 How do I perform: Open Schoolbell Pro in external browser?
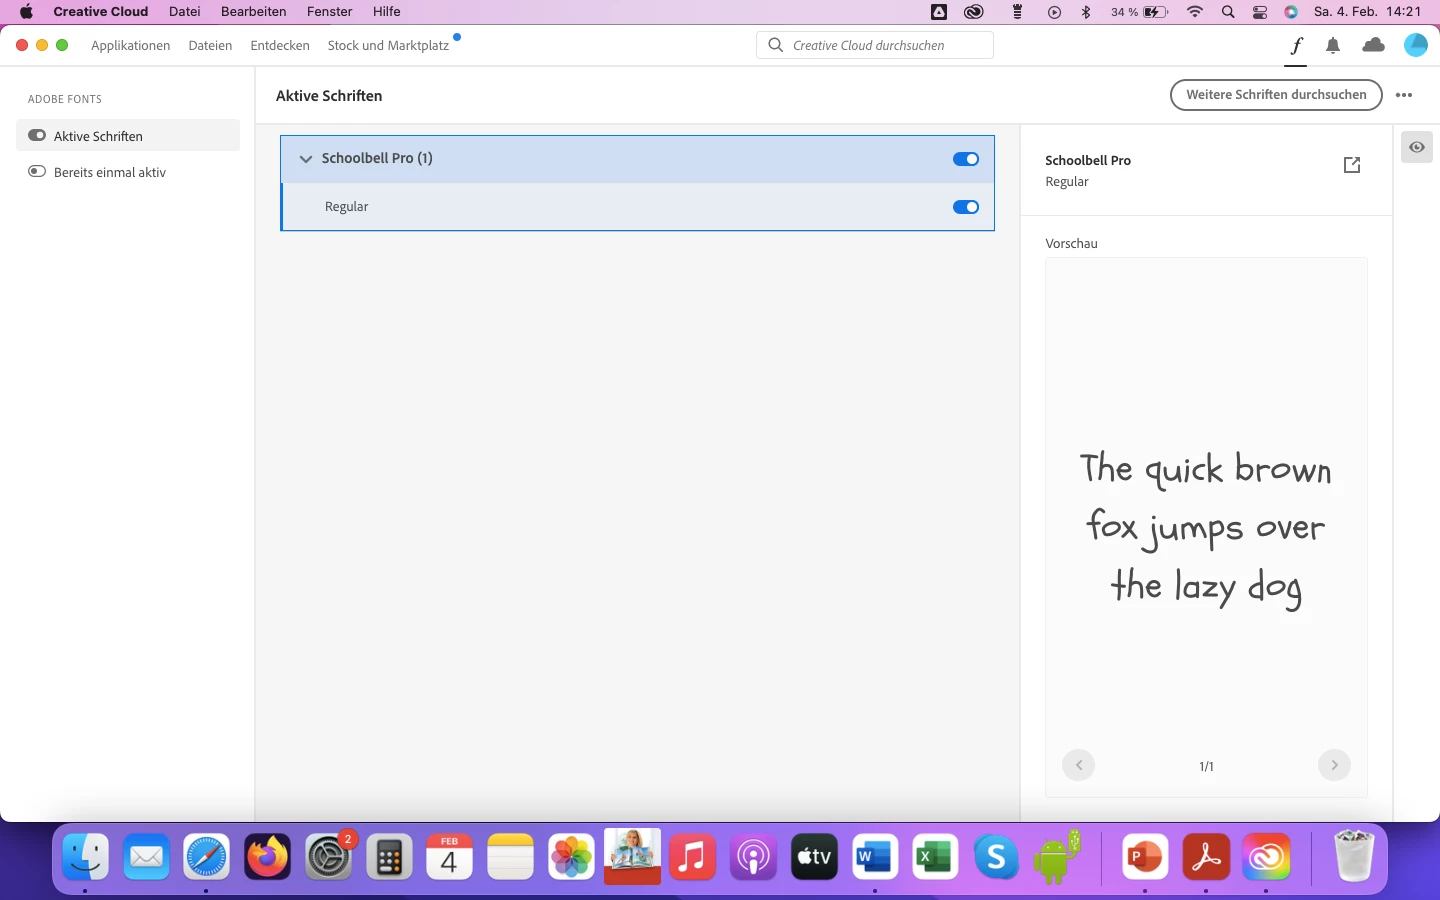[1352, 165]
